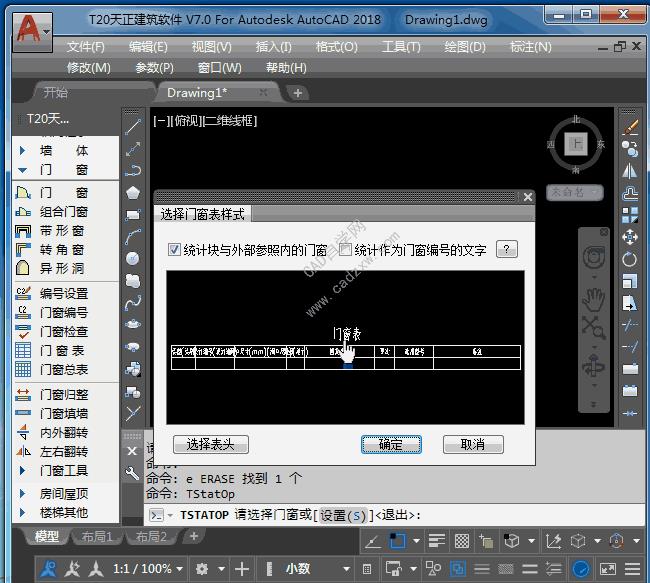
Task: Toggle lineweight display in status bar
Action: (437, 541)
